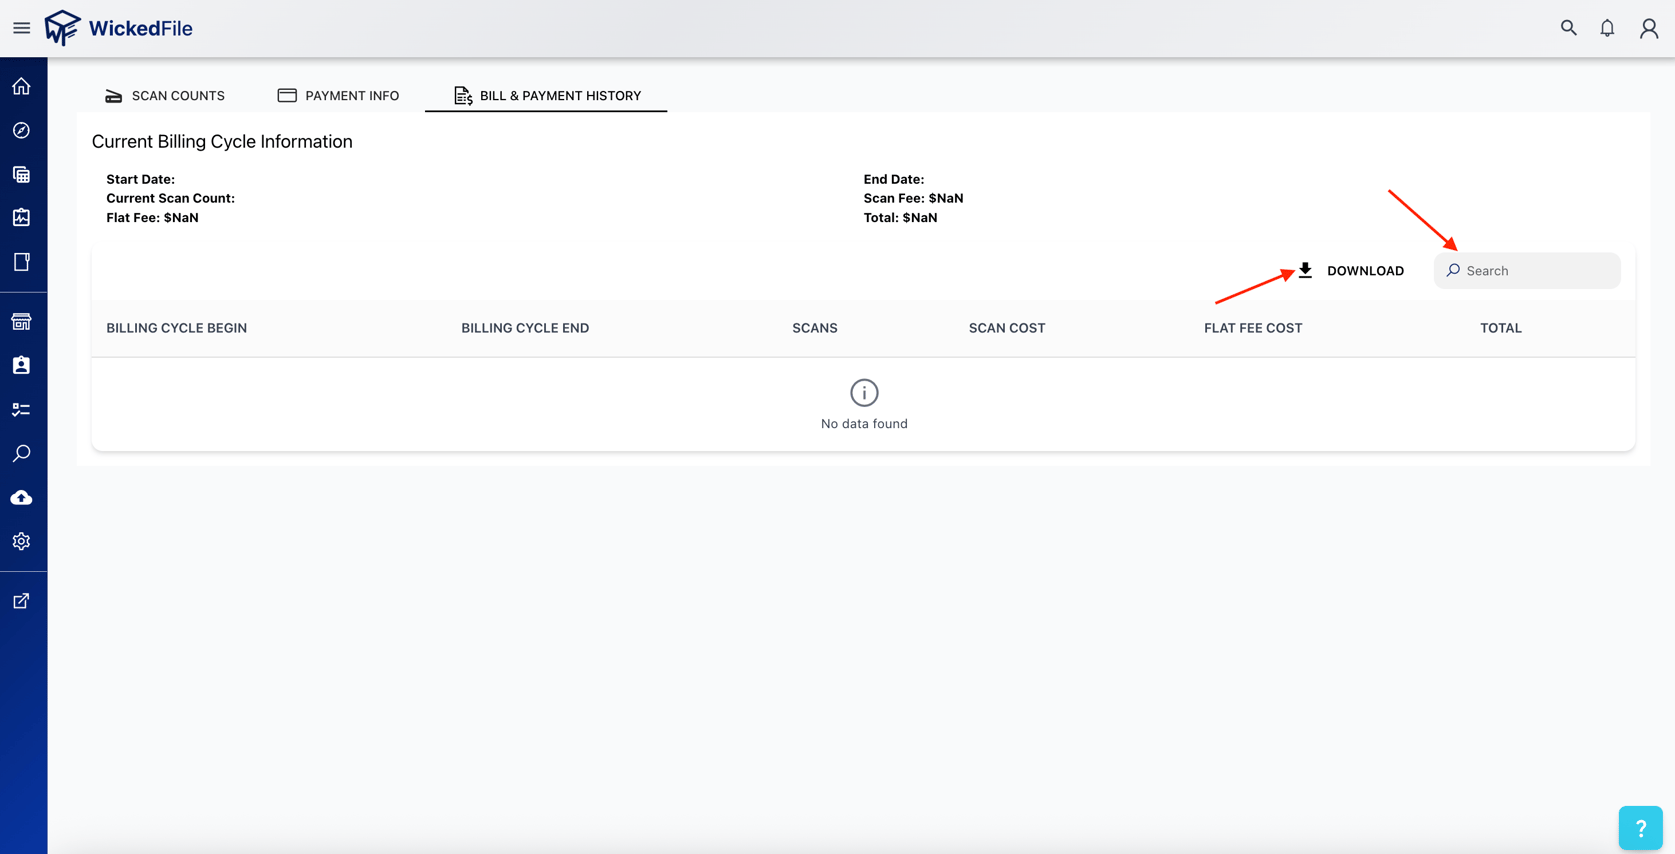Focus the billing table Search field
Image resolution: width=1675 pixels, height=854 pixels.
1527,271
